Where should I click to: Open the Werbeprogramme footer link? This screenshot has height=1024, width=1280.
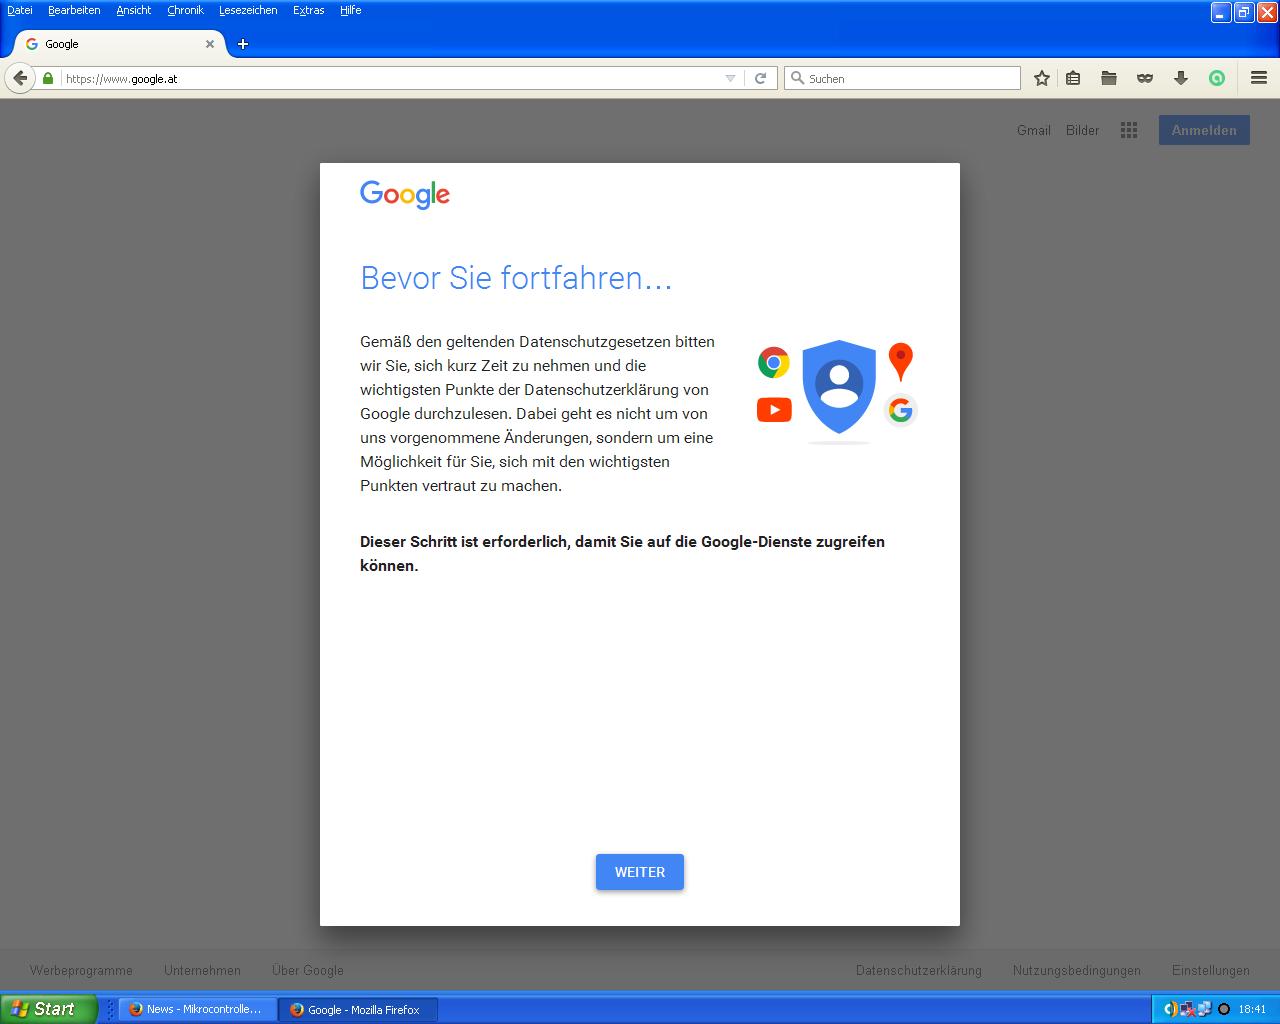pos(81,970)
